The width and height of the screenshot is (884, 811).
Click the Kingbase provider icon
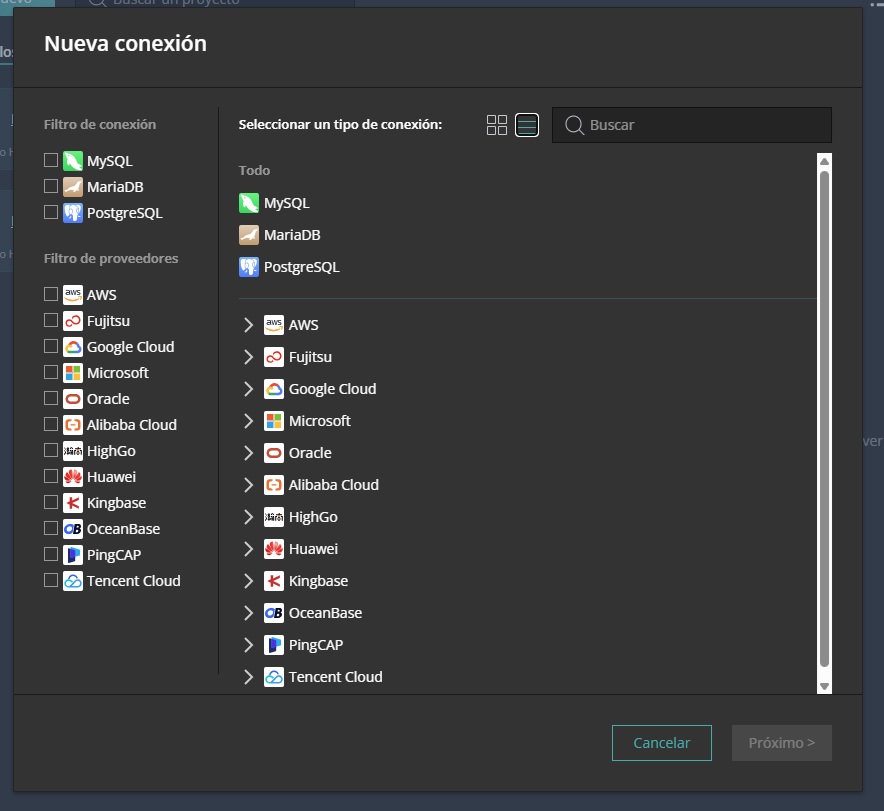272,581
